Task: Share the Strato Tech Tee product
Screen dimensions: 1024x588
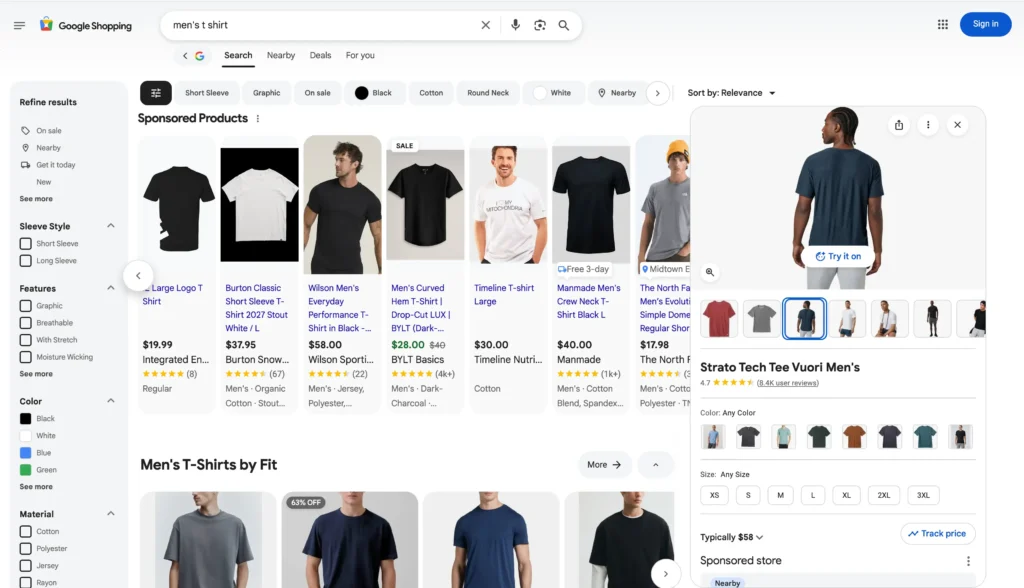Action: click(899, 125)
